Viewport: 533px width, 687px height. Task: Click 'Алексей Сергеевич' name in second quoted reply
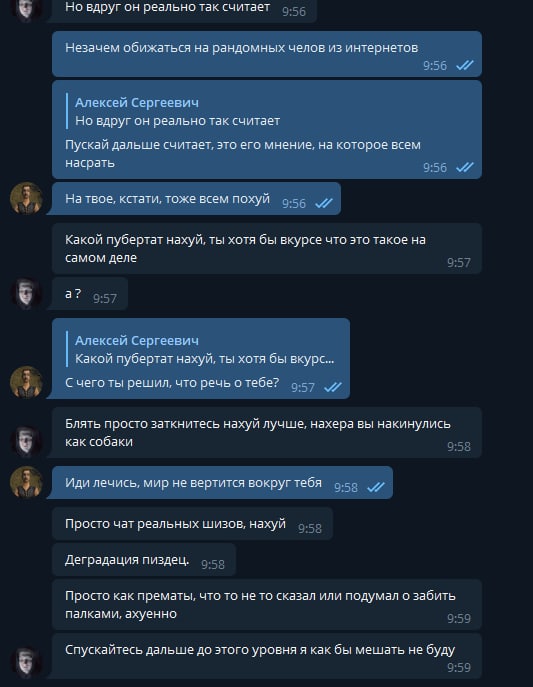click(137, 340)
